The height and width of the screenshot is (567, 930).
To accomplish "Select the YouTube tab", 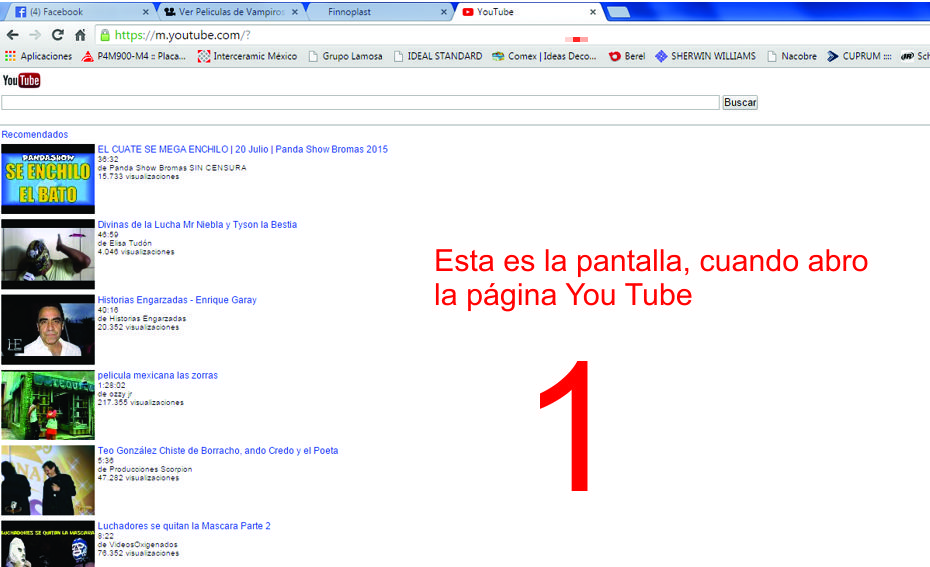I will tap(529, 12).
